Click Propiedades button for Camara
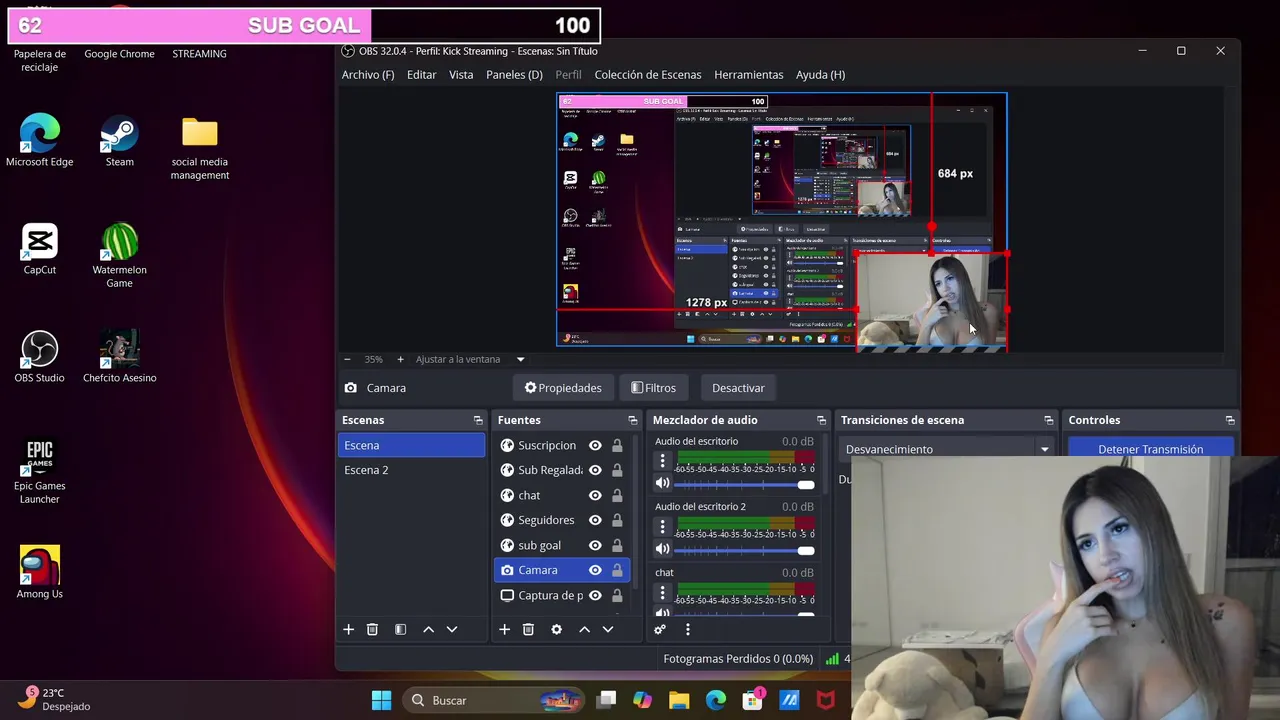Viewport: 1280px width, 720px height. click(x=563, y=388)
